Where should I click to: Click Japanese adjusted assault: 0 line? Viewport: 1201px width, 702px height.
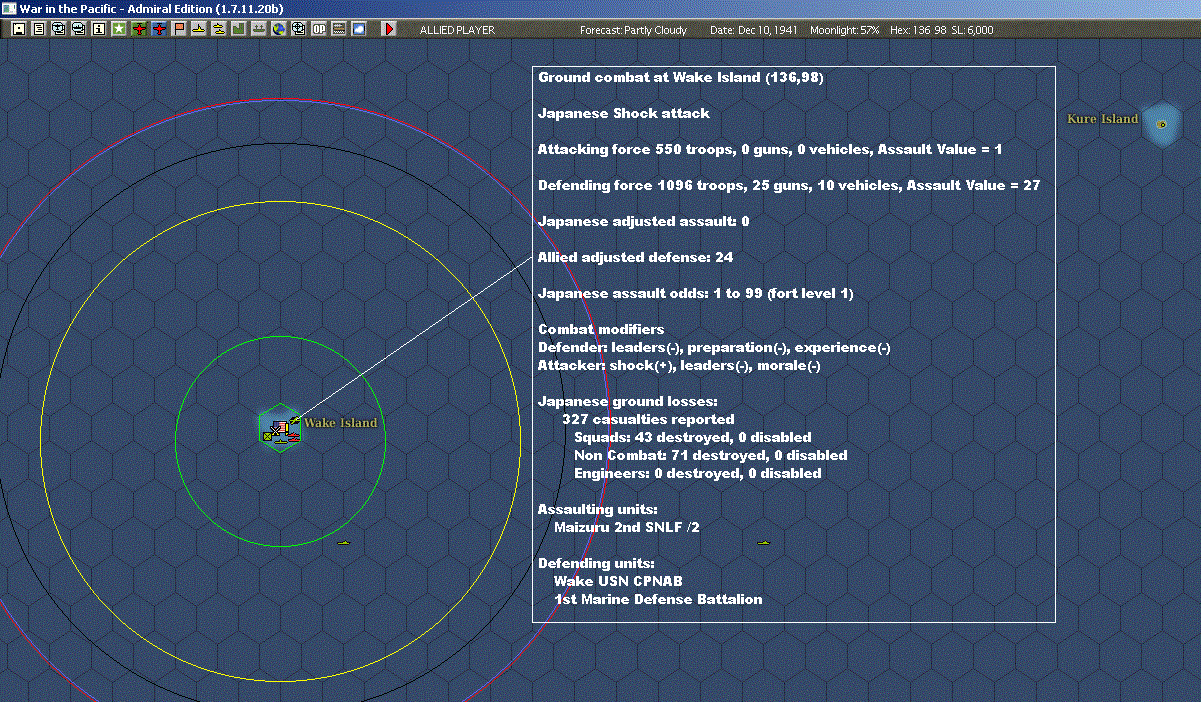tap(644, 221)
